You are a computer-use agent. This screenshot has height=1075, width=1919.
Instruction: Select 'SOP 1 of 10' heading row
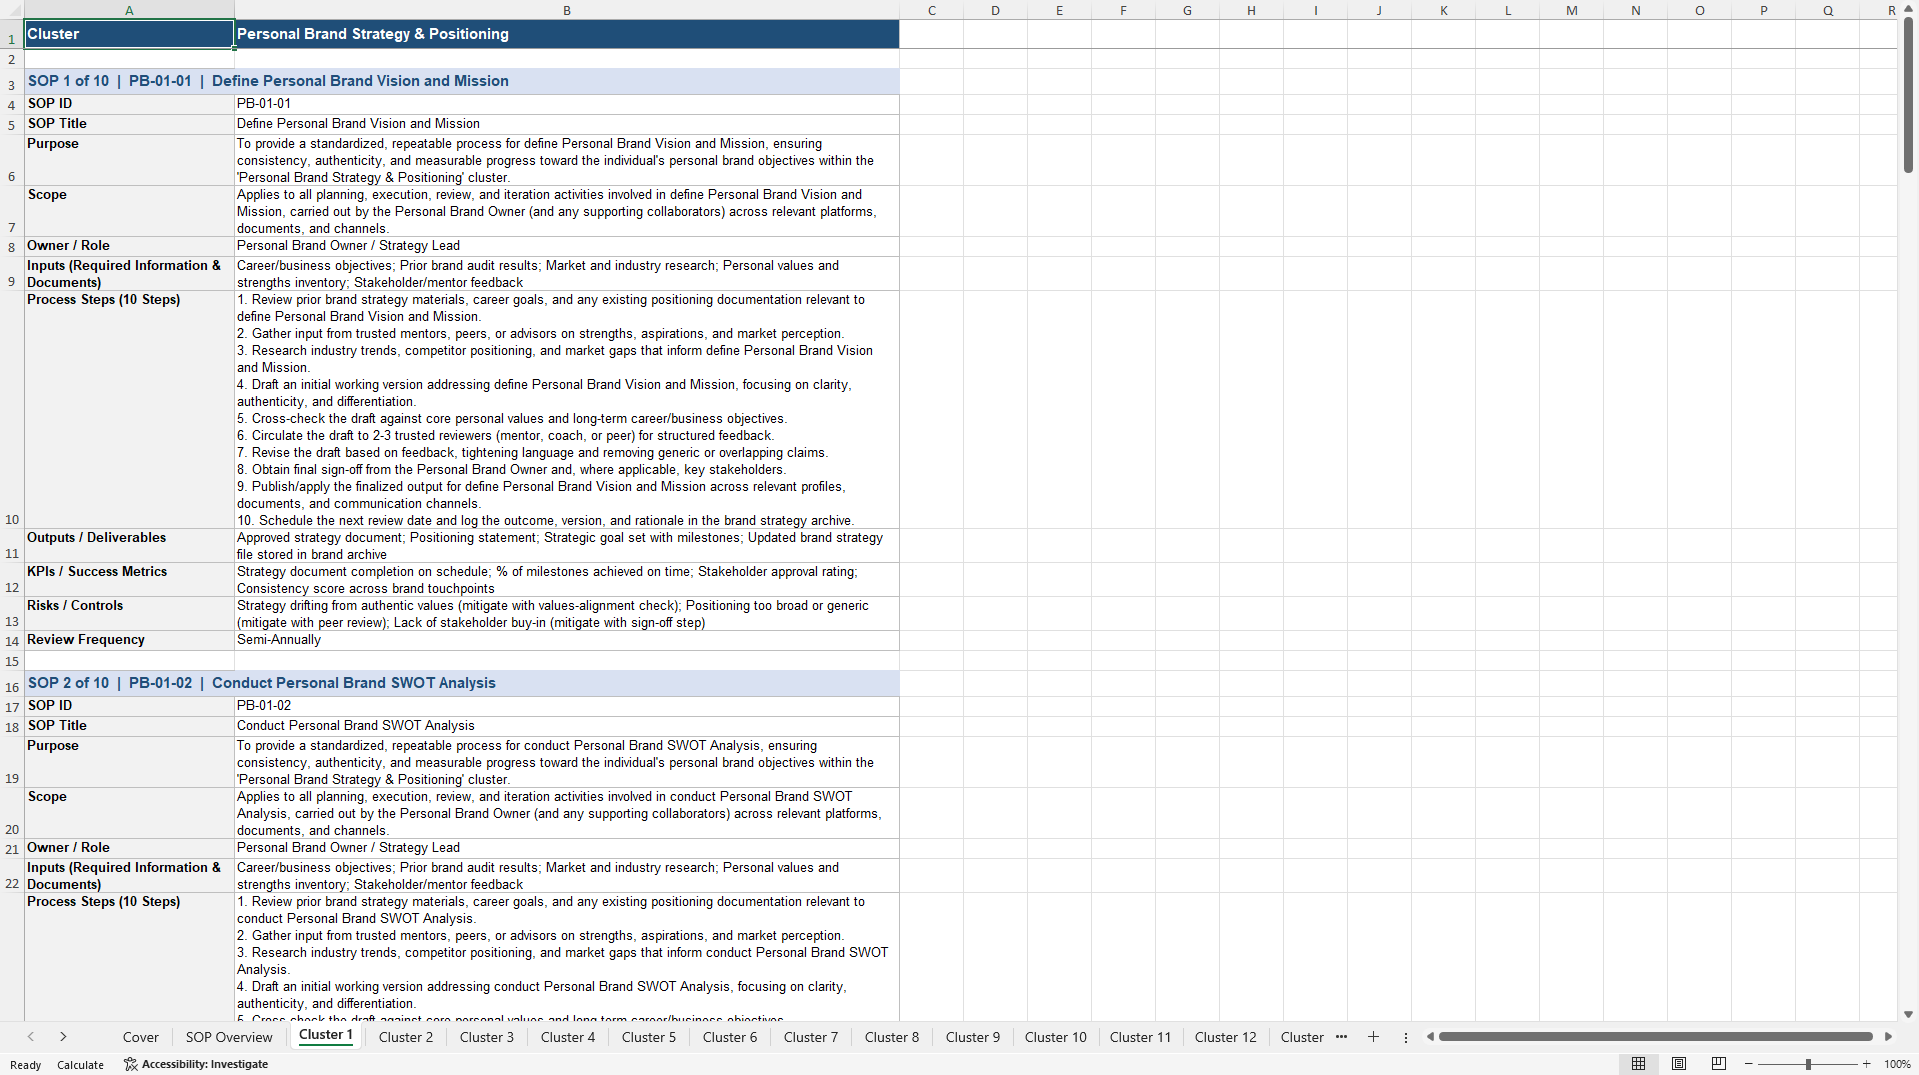(x=462, y=81)
